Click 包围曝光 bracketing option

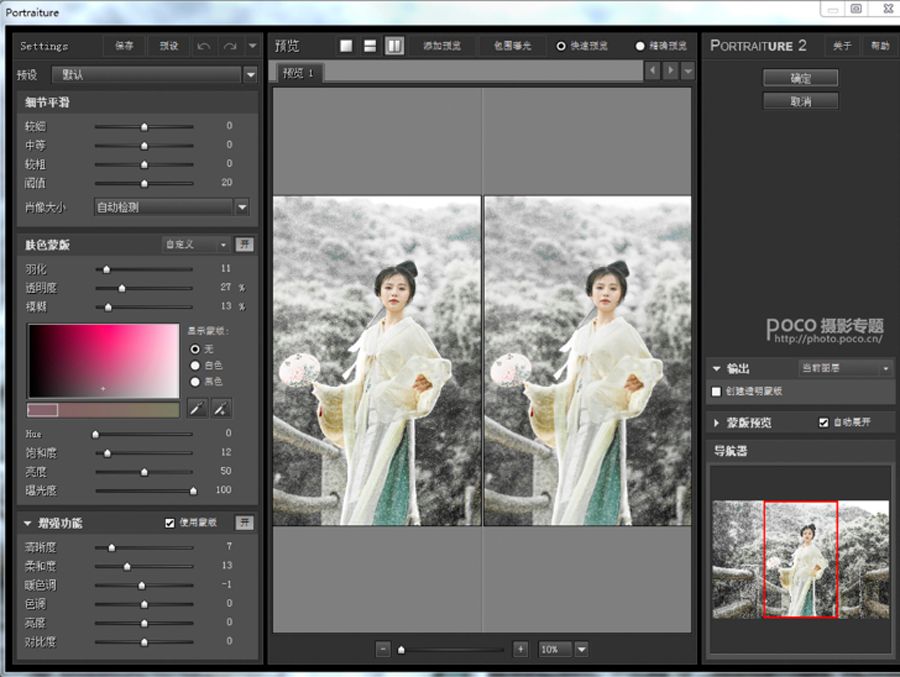[x=513, y=46]
